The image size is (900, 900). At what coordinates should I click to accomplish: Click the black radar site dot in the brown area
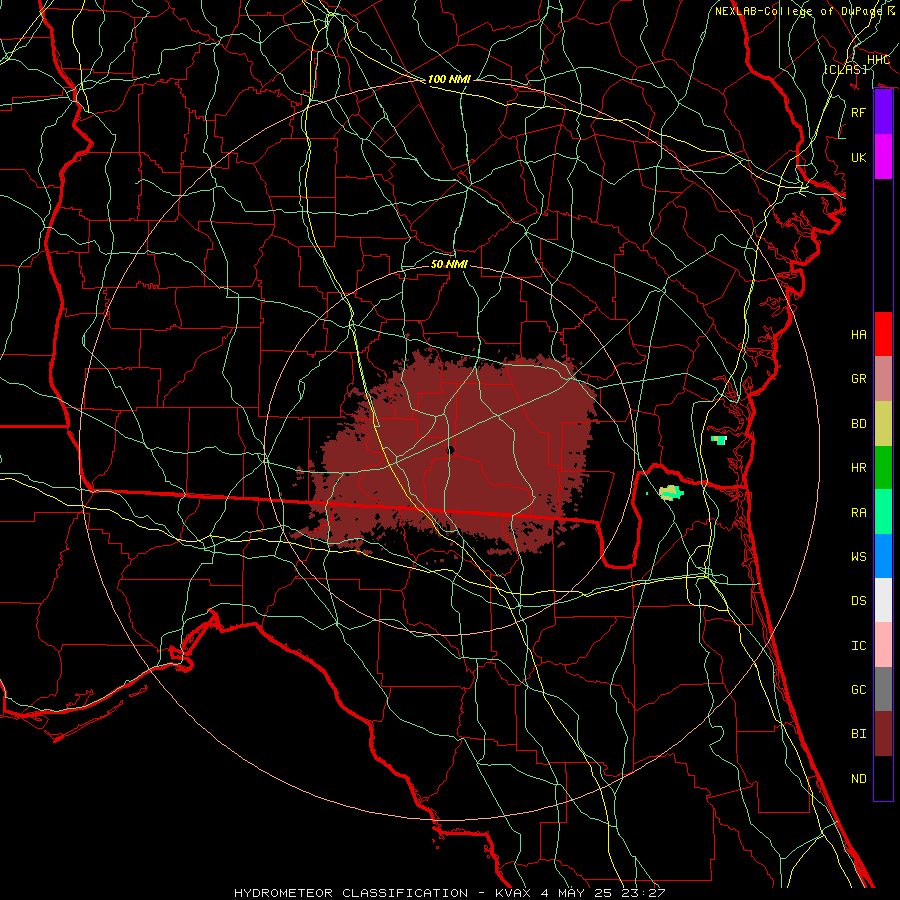tap(451, 451)
